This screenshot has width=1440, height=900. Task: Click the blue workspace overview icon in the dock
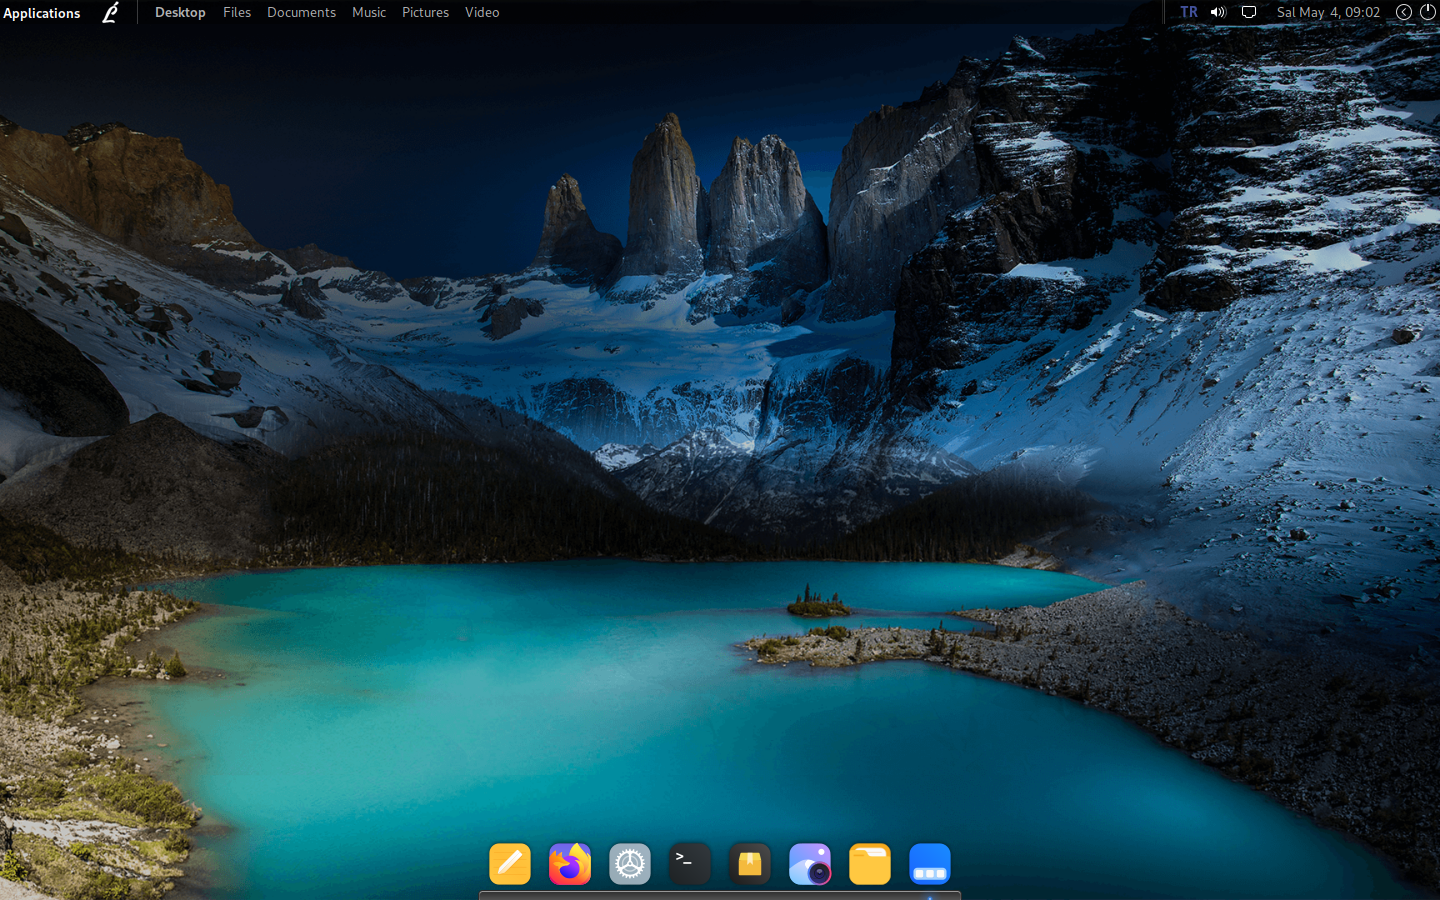930,864
